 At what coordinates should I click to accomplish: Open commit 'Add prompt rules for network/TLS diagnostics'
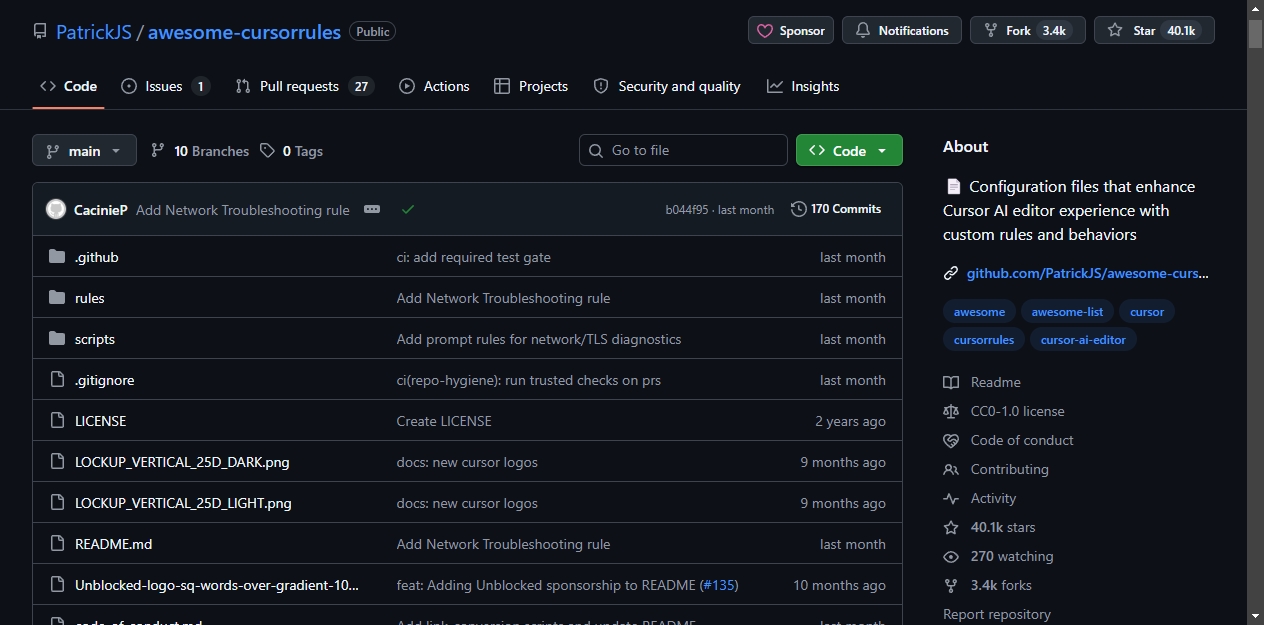539,339
